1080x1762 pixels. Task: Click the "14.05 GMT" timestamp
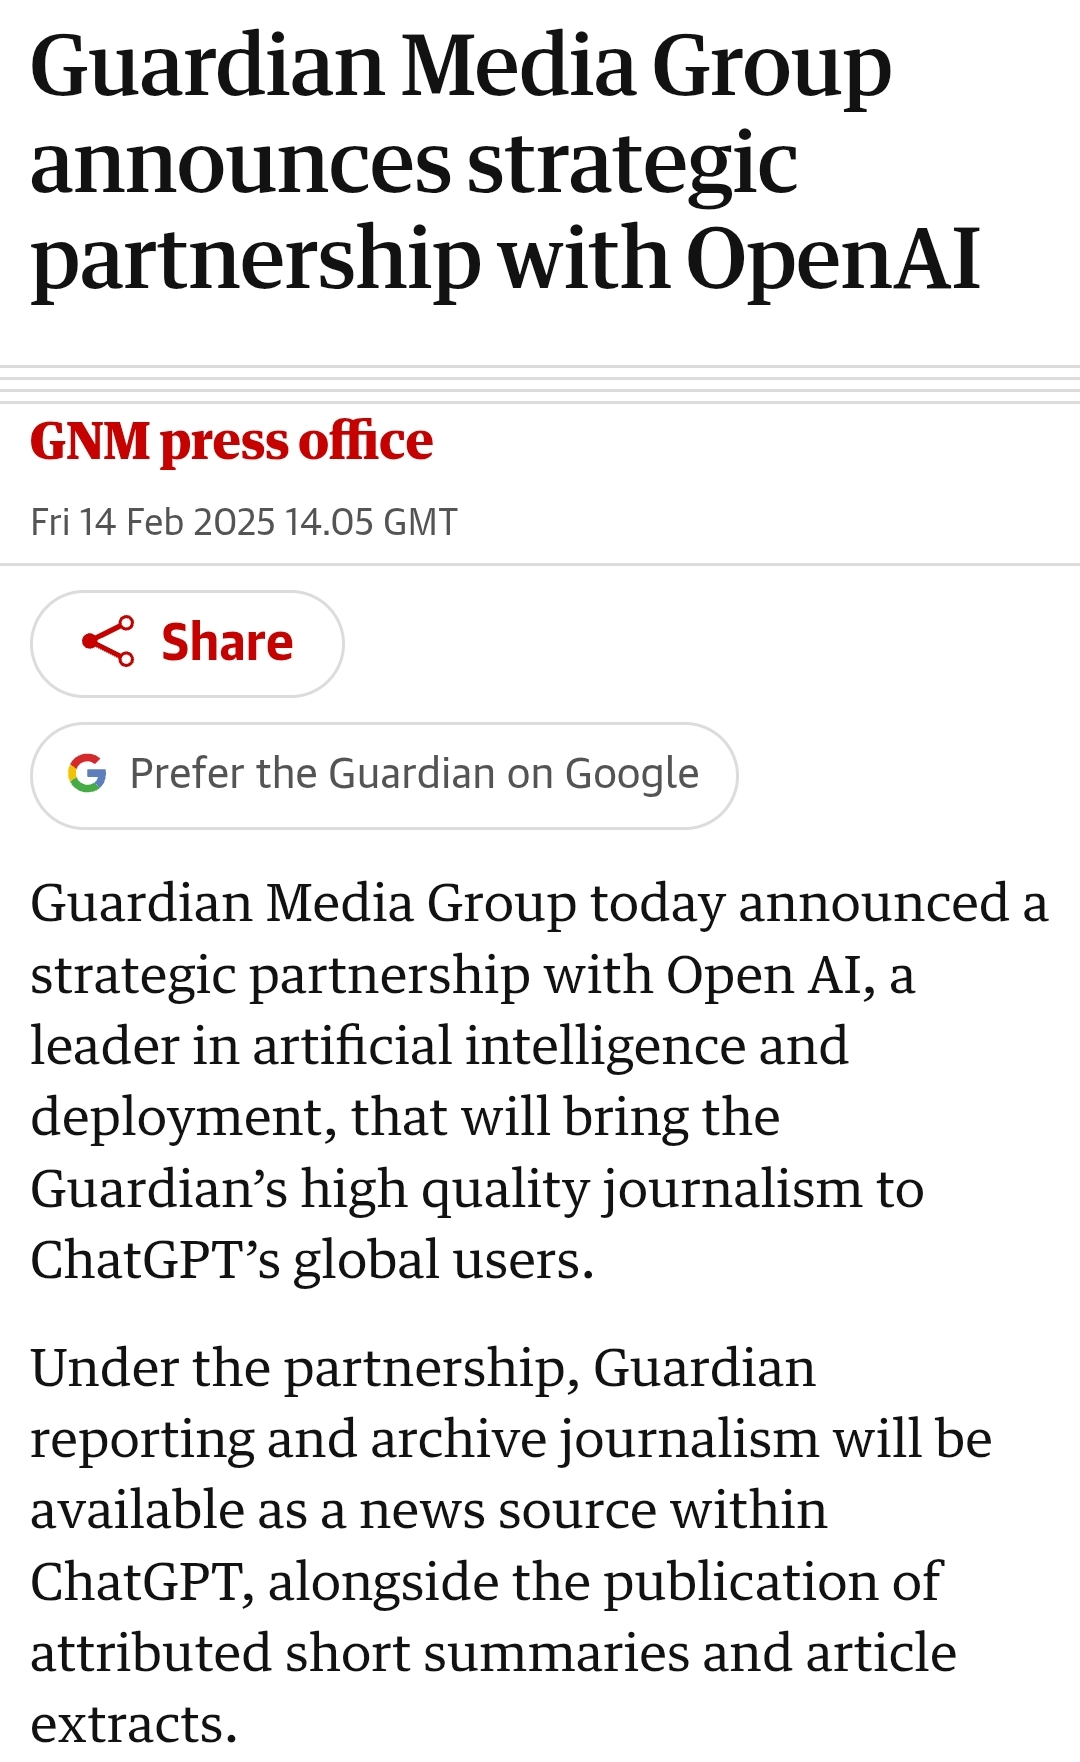(x=370, y=522)
